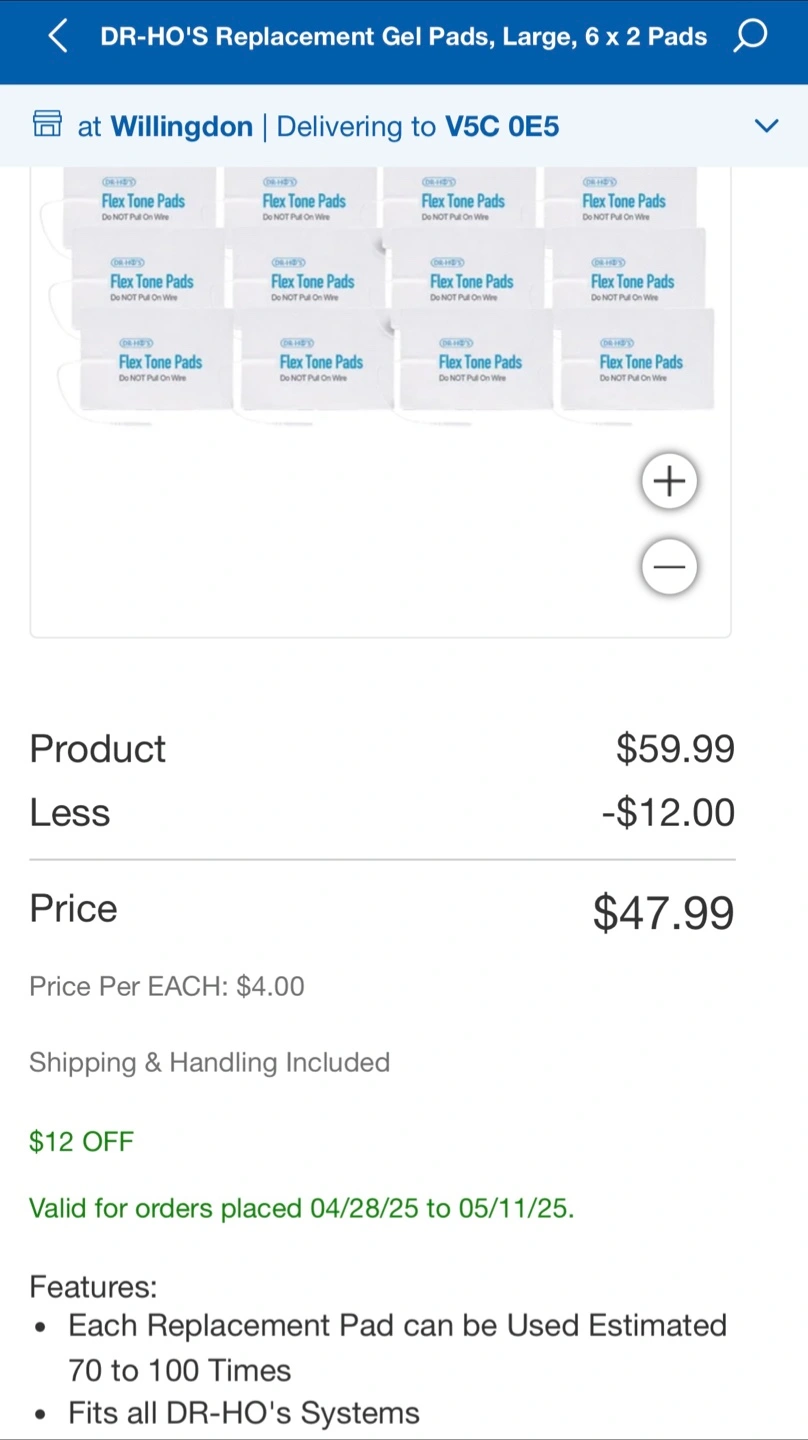The image size is (808, 1440).
Task: Tap the warehouse store icon
Action: coord(47,125)
